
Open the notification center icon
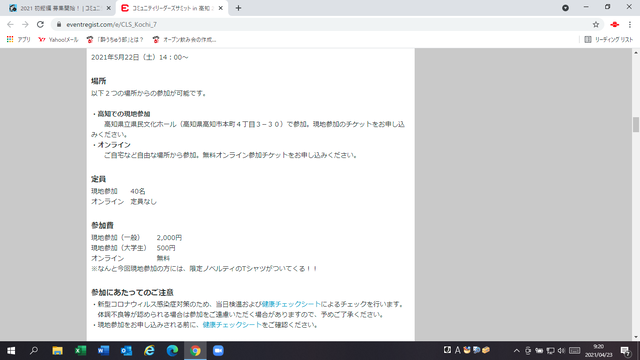625,351
